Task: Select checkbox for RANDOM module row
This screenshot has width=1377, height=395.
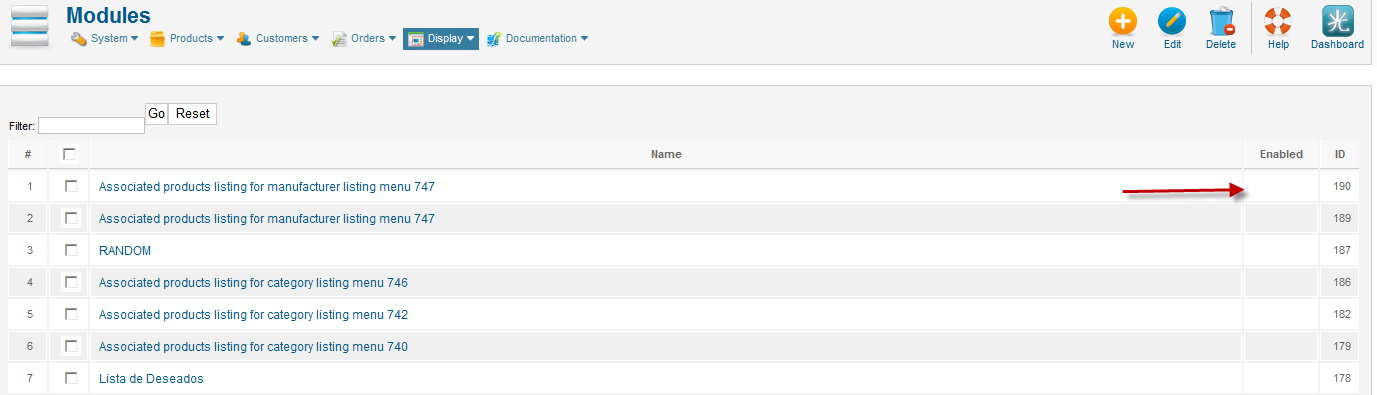Action: pyautogui.click(x=71, y=250)
